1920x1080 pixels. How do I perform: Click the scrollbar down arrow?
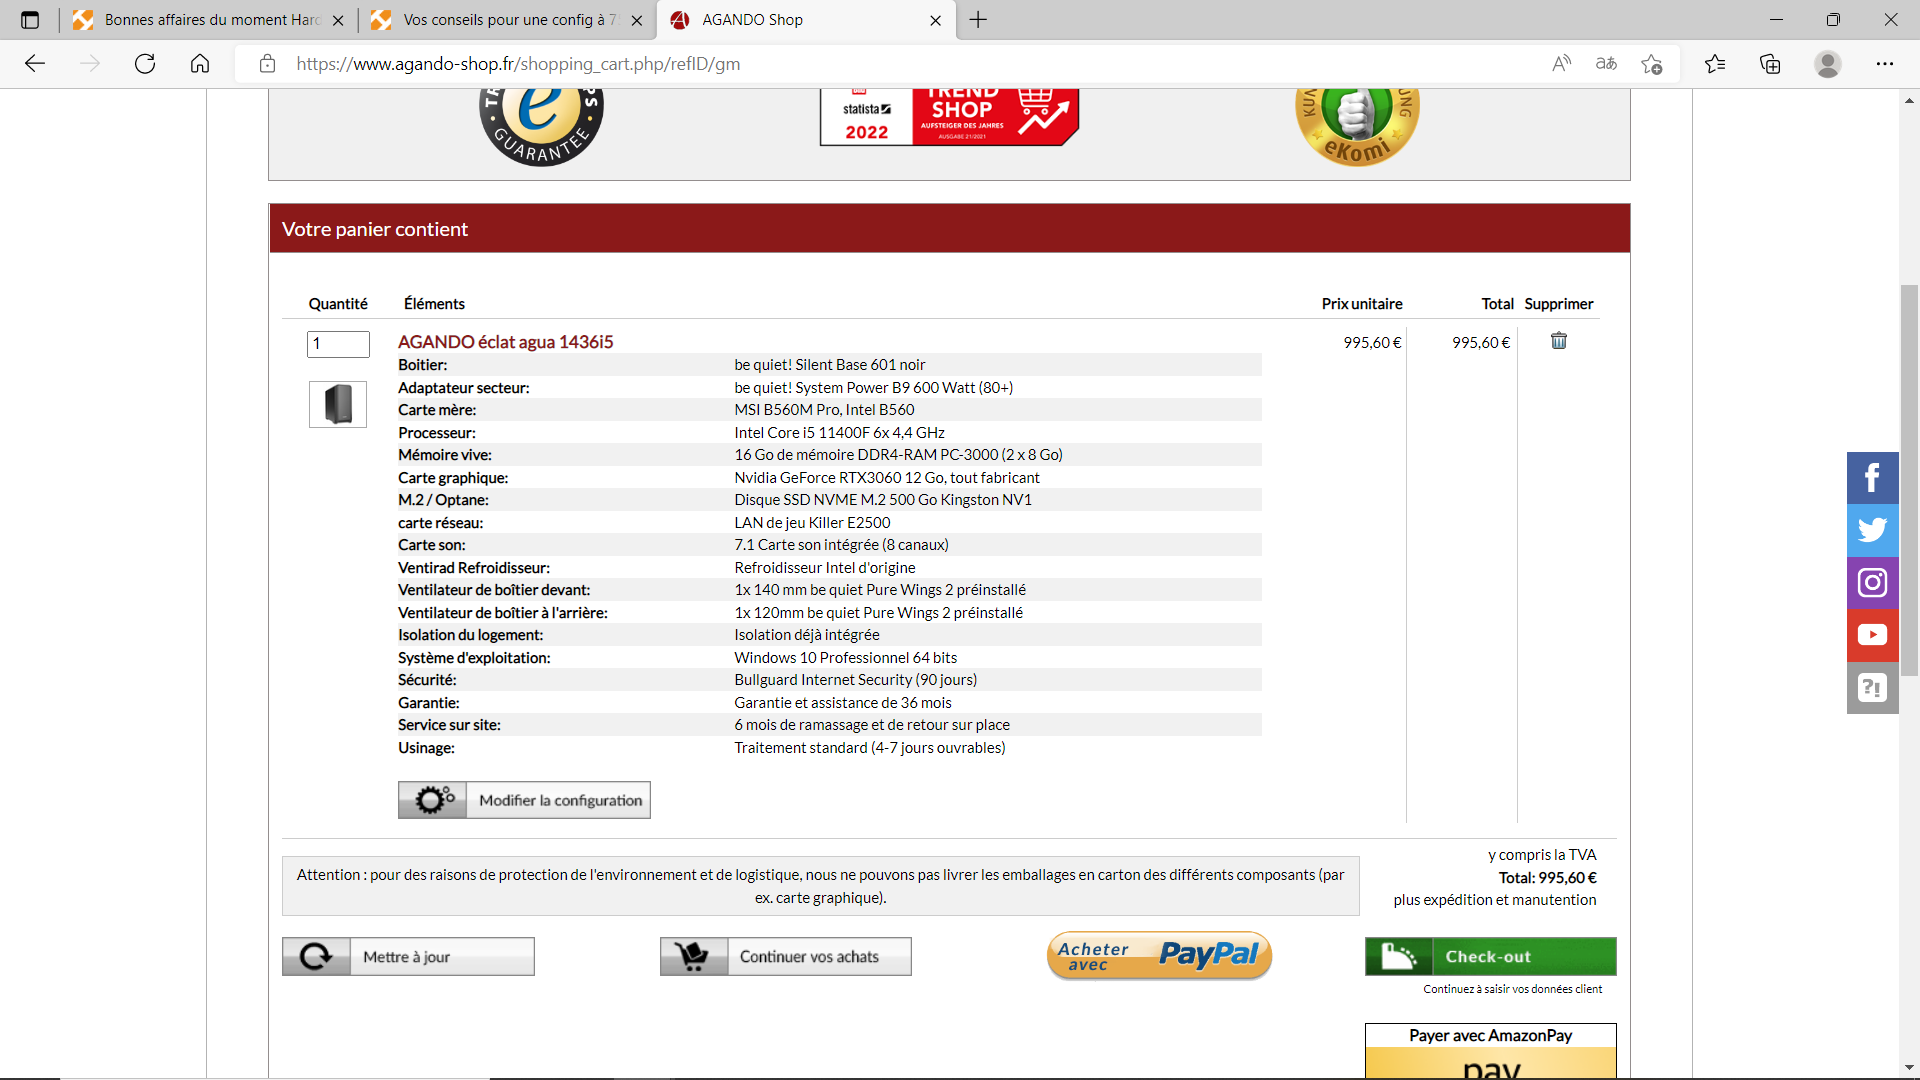1909,1068
